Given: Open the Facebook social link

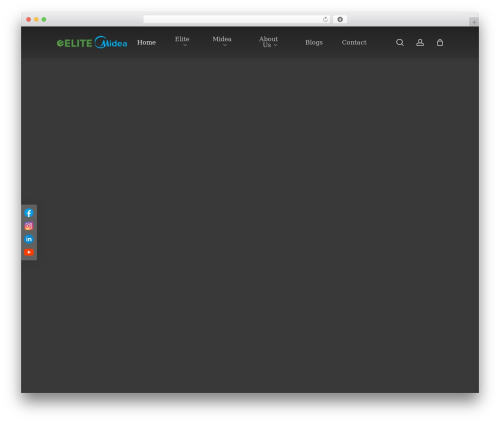Looking at the screenshot, I should [29, 213].
